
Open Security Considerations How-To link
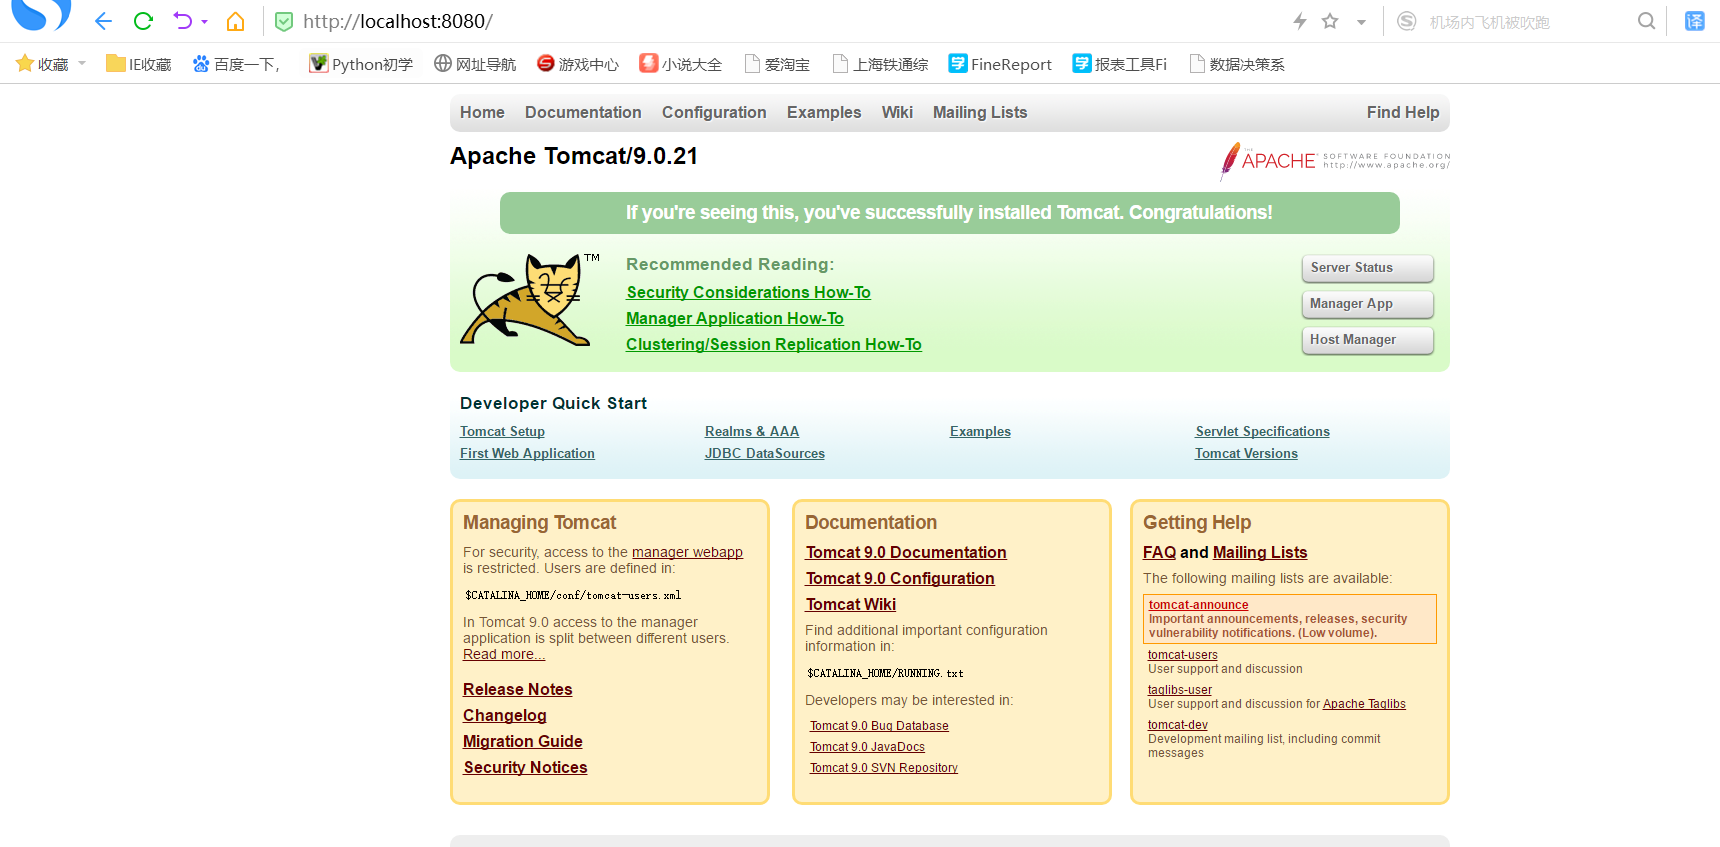pos(748,292)
